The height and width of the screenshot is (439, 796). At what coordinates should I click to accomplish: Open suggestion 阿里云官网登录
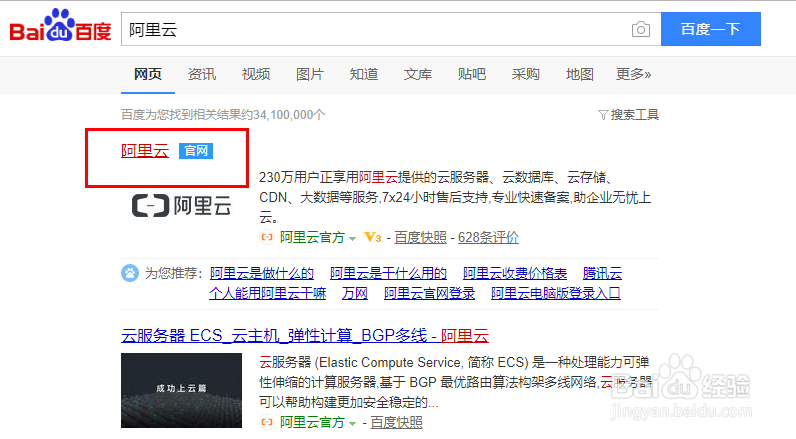[x=429, y=293]
